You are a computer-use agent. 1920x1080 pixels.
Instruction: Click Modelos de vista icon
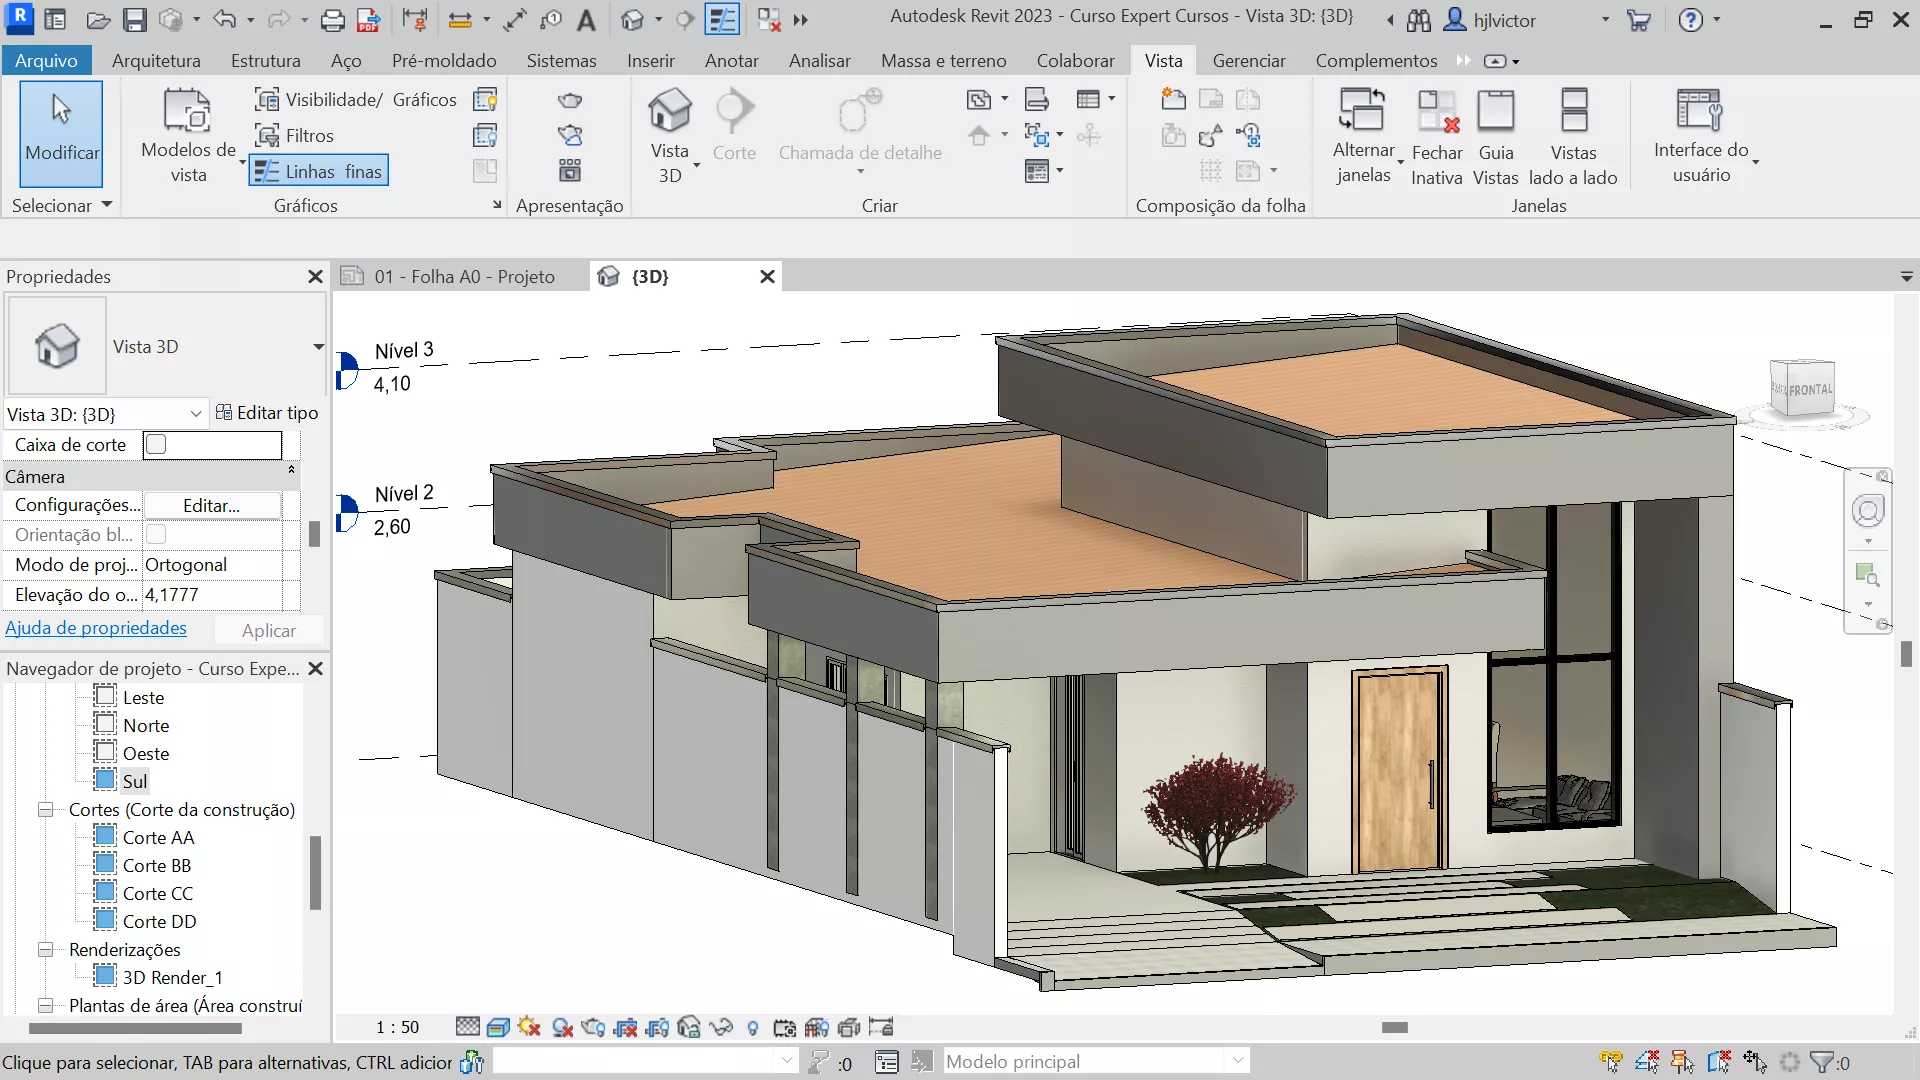point(187,111)
